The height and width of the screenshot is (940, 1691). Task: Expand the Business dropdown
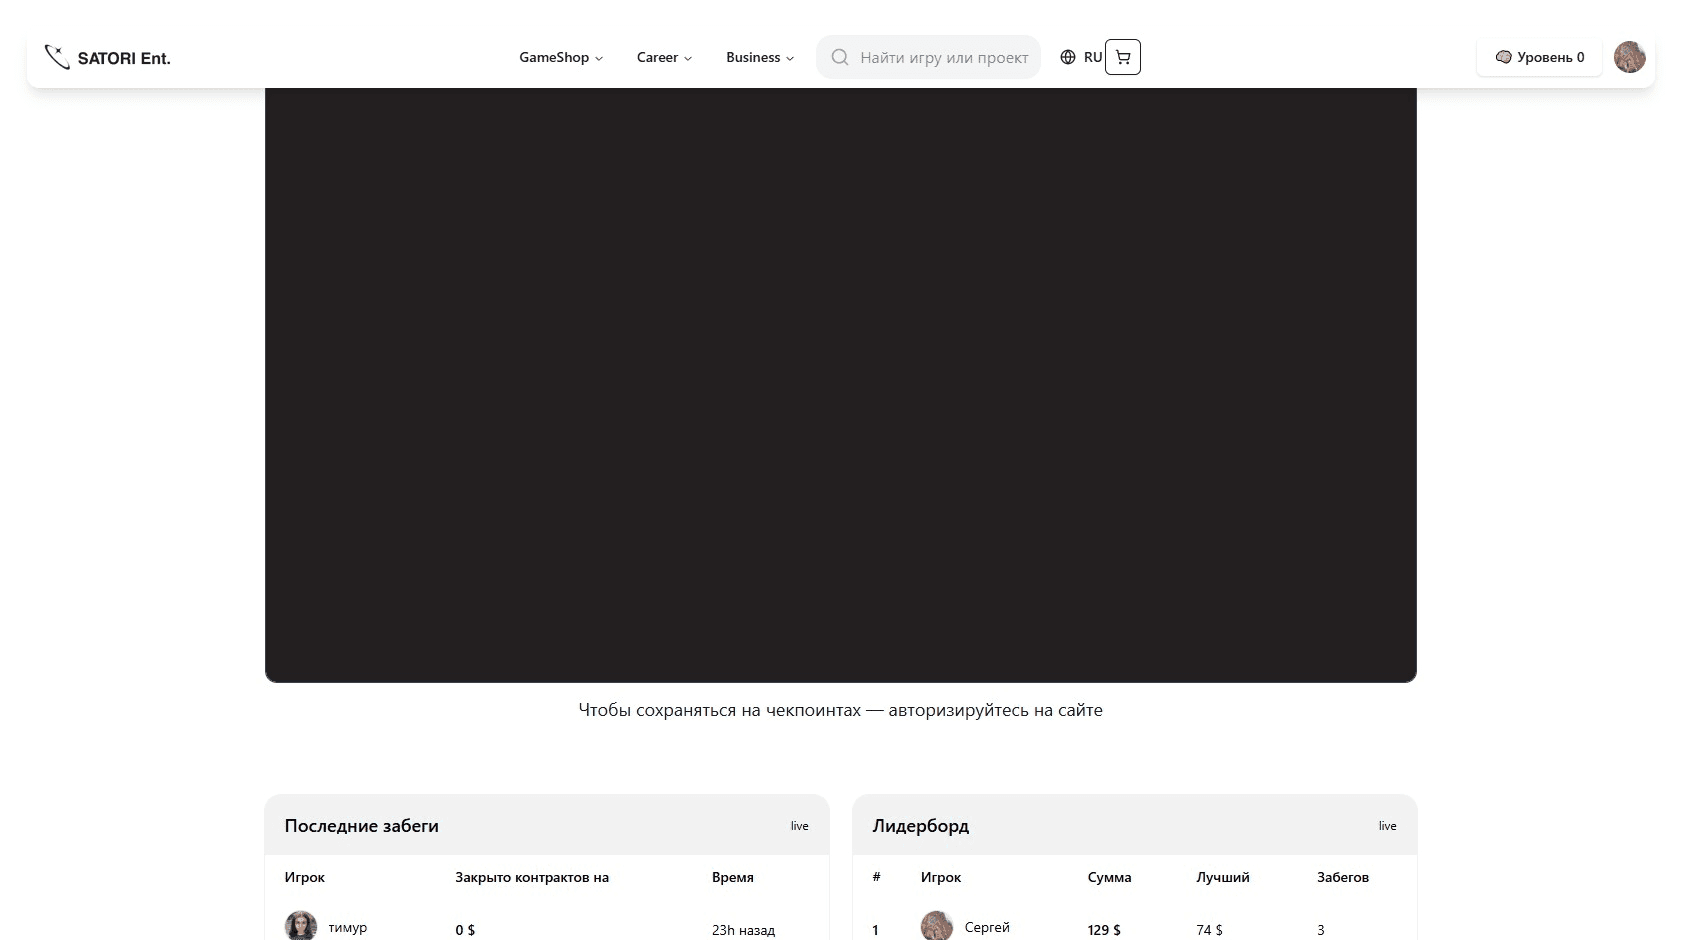pos(759,57)
